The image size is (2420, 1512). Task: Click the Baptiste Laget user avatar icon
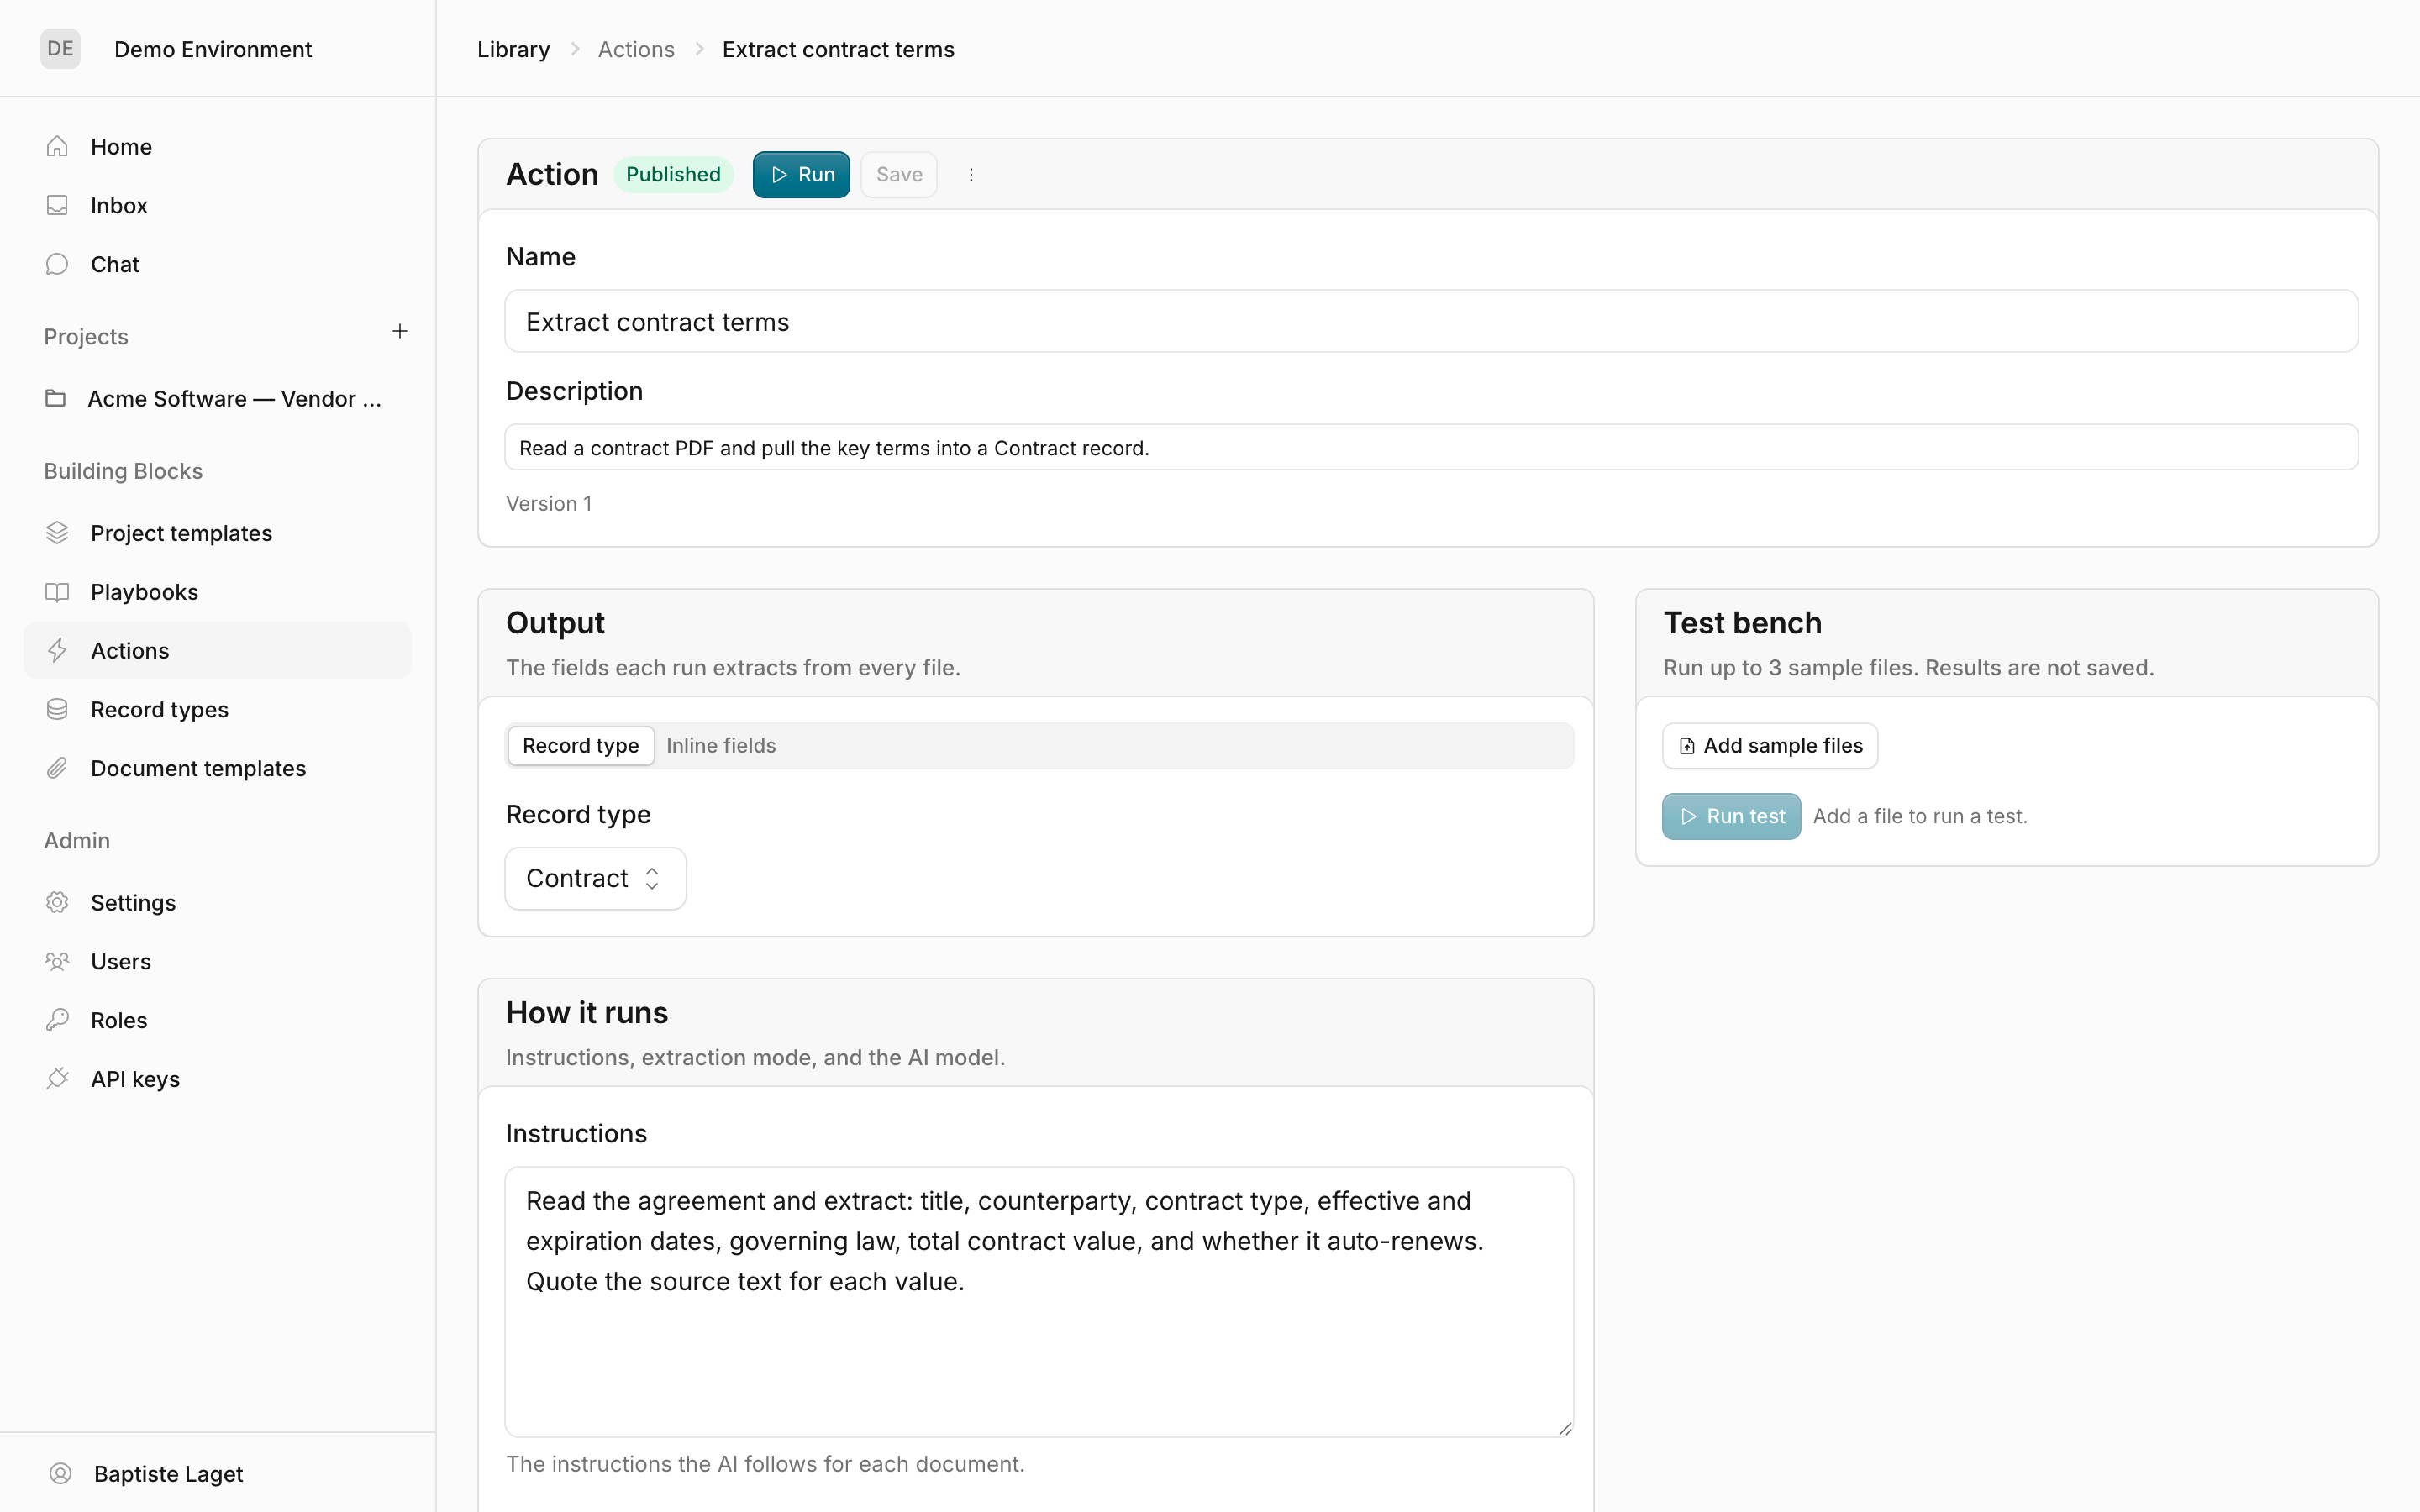(x=60, y=1473)
